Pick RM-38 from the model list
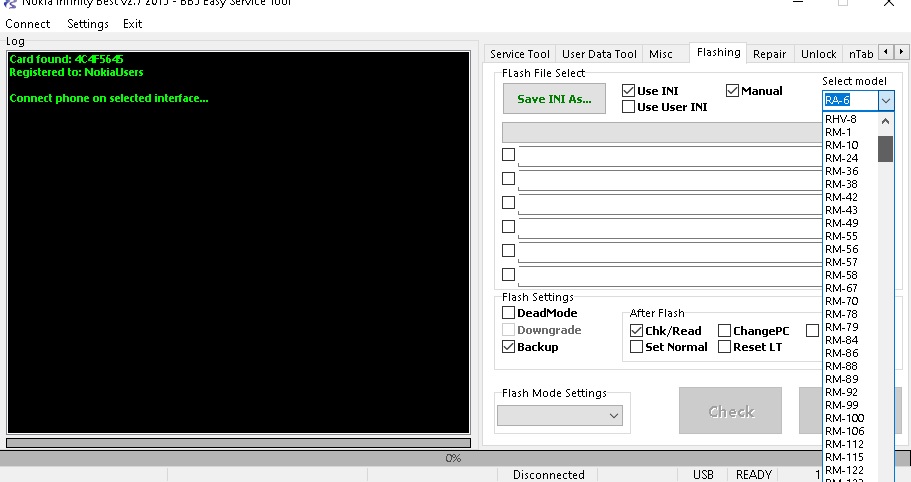Screen dimensions: 911x482 (x=852, y=184)
